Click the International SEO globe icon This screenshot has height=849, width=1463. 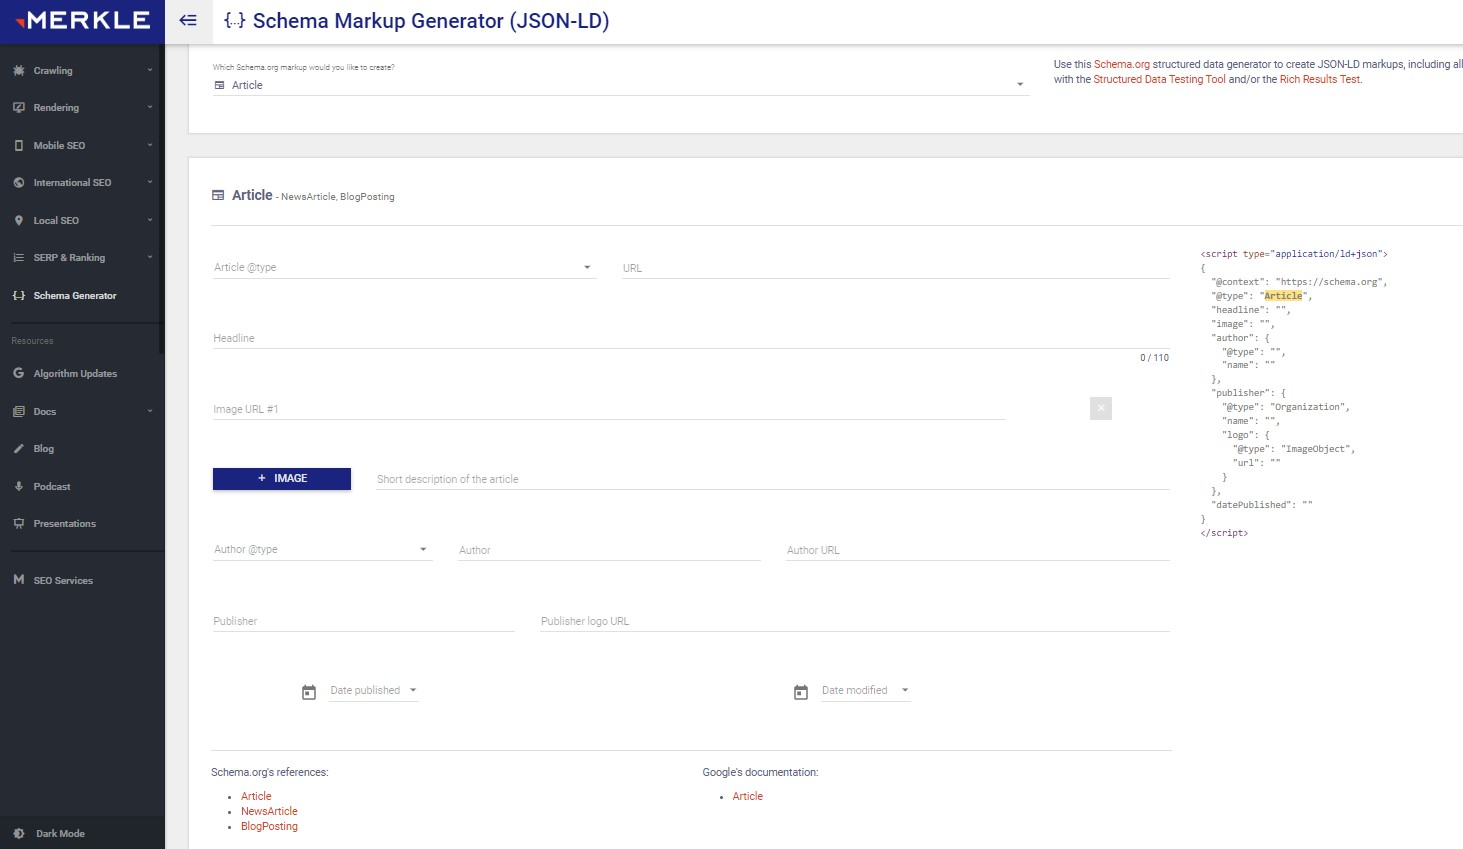(x=17, y=182)
